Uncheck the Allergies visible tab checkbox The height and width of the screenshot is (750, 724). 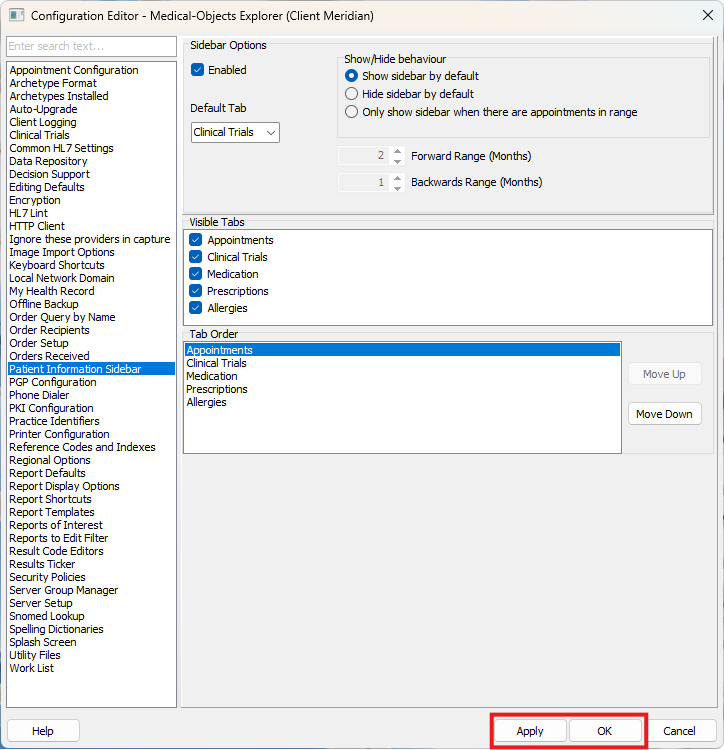[x=196, y=308]
